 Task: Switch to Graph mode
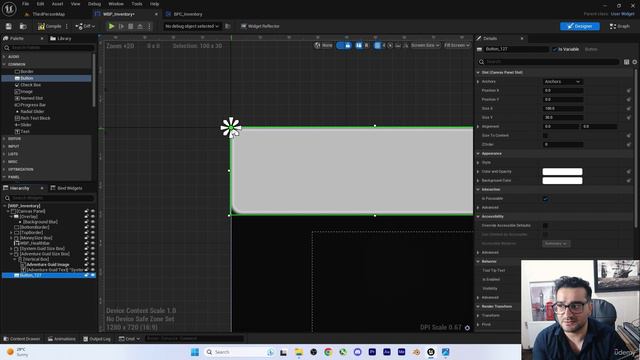620,26
